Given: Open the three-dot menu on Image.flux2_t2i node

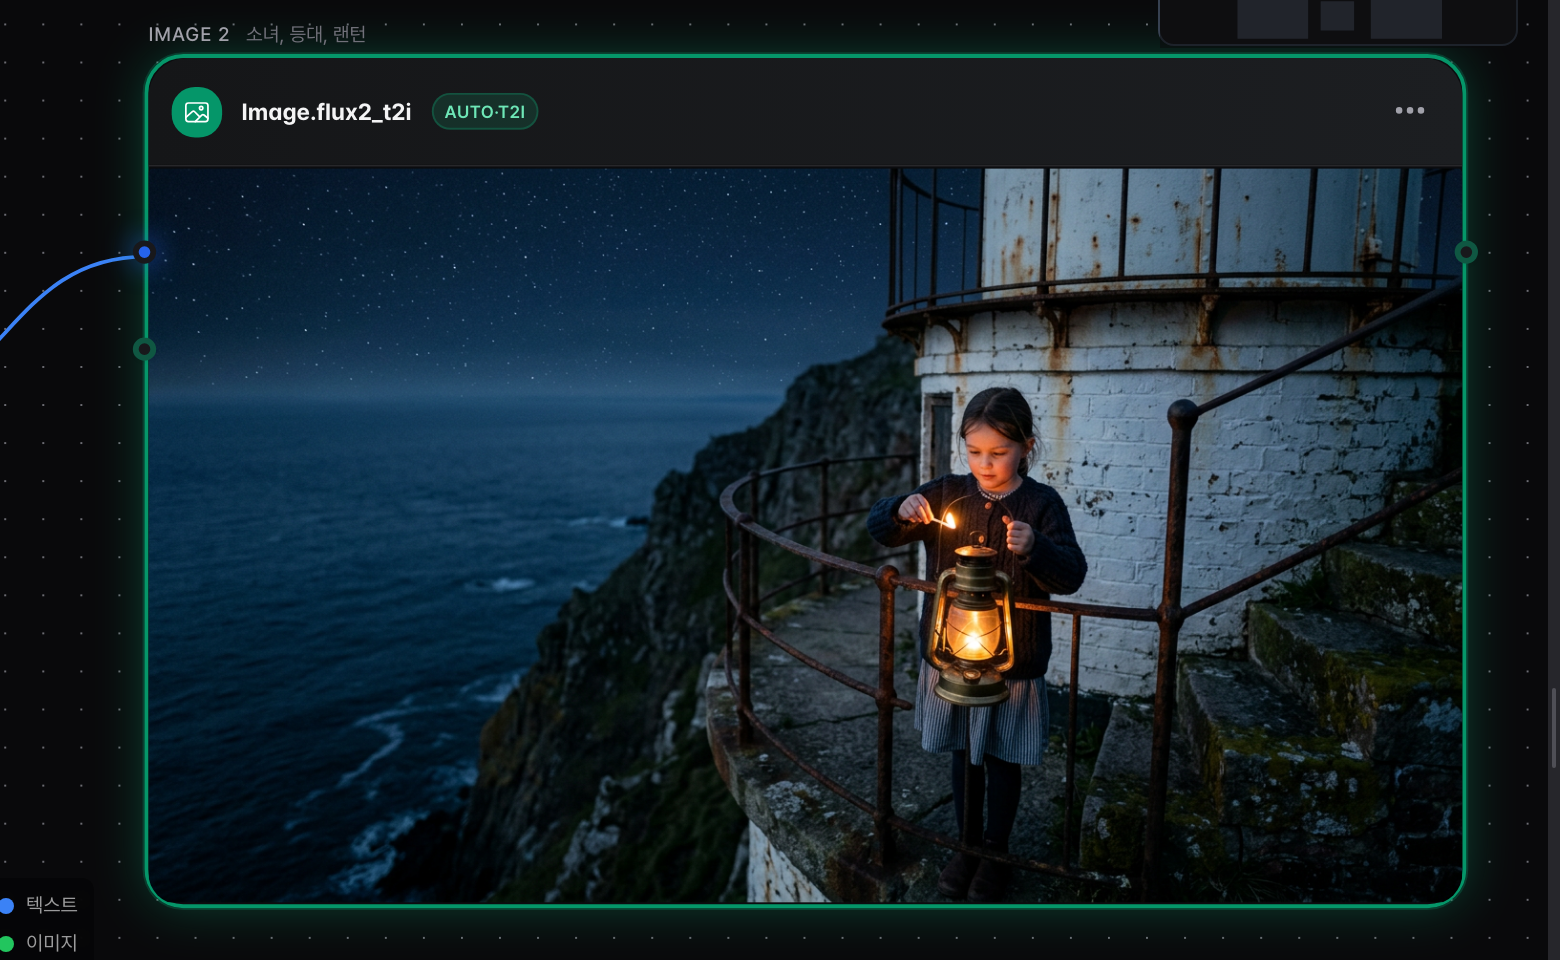Looking at the screenshot, I should 1410,111.
